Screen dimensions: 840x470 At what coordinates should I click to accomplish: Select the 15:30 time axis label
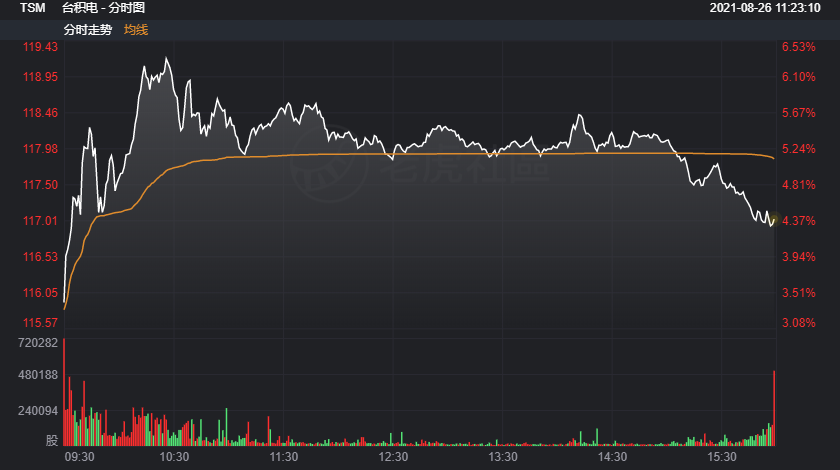pos(721,456)
